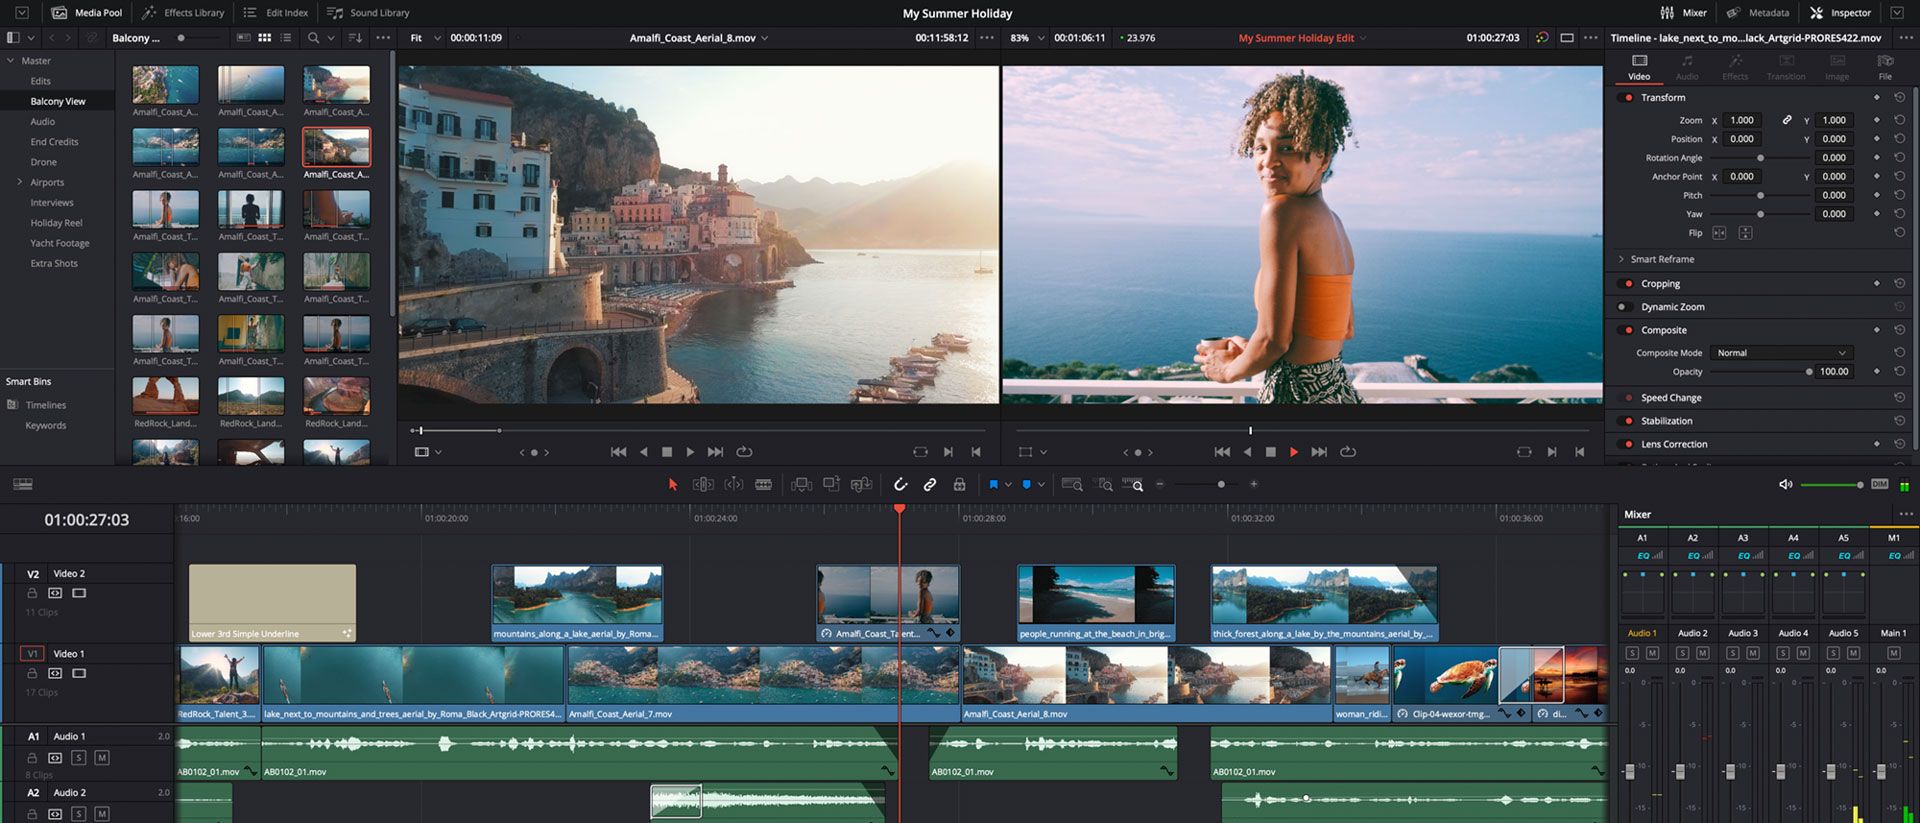Click the timeline zoom-in plus button
Image resolution: width=1920 pixels, height=823 pixels.
click(1254, 484)
